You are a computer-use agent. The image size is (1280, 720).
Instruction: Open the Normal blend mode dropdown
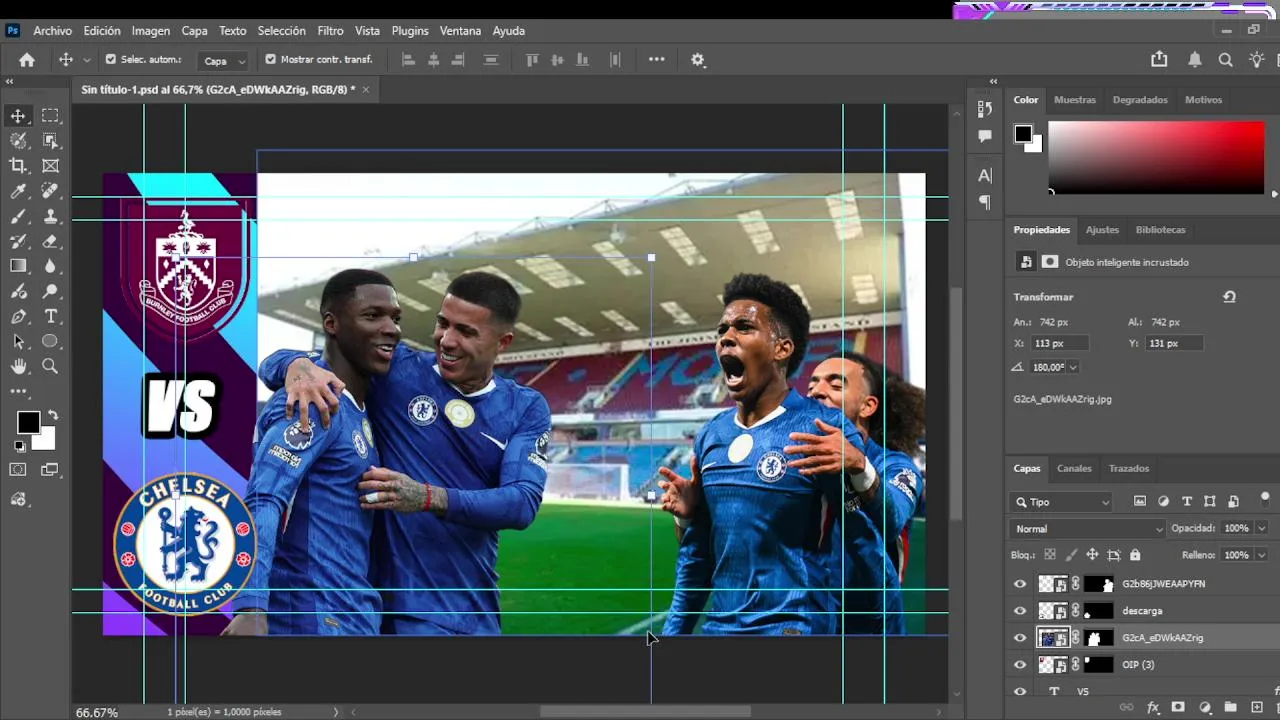[1088, 529]
